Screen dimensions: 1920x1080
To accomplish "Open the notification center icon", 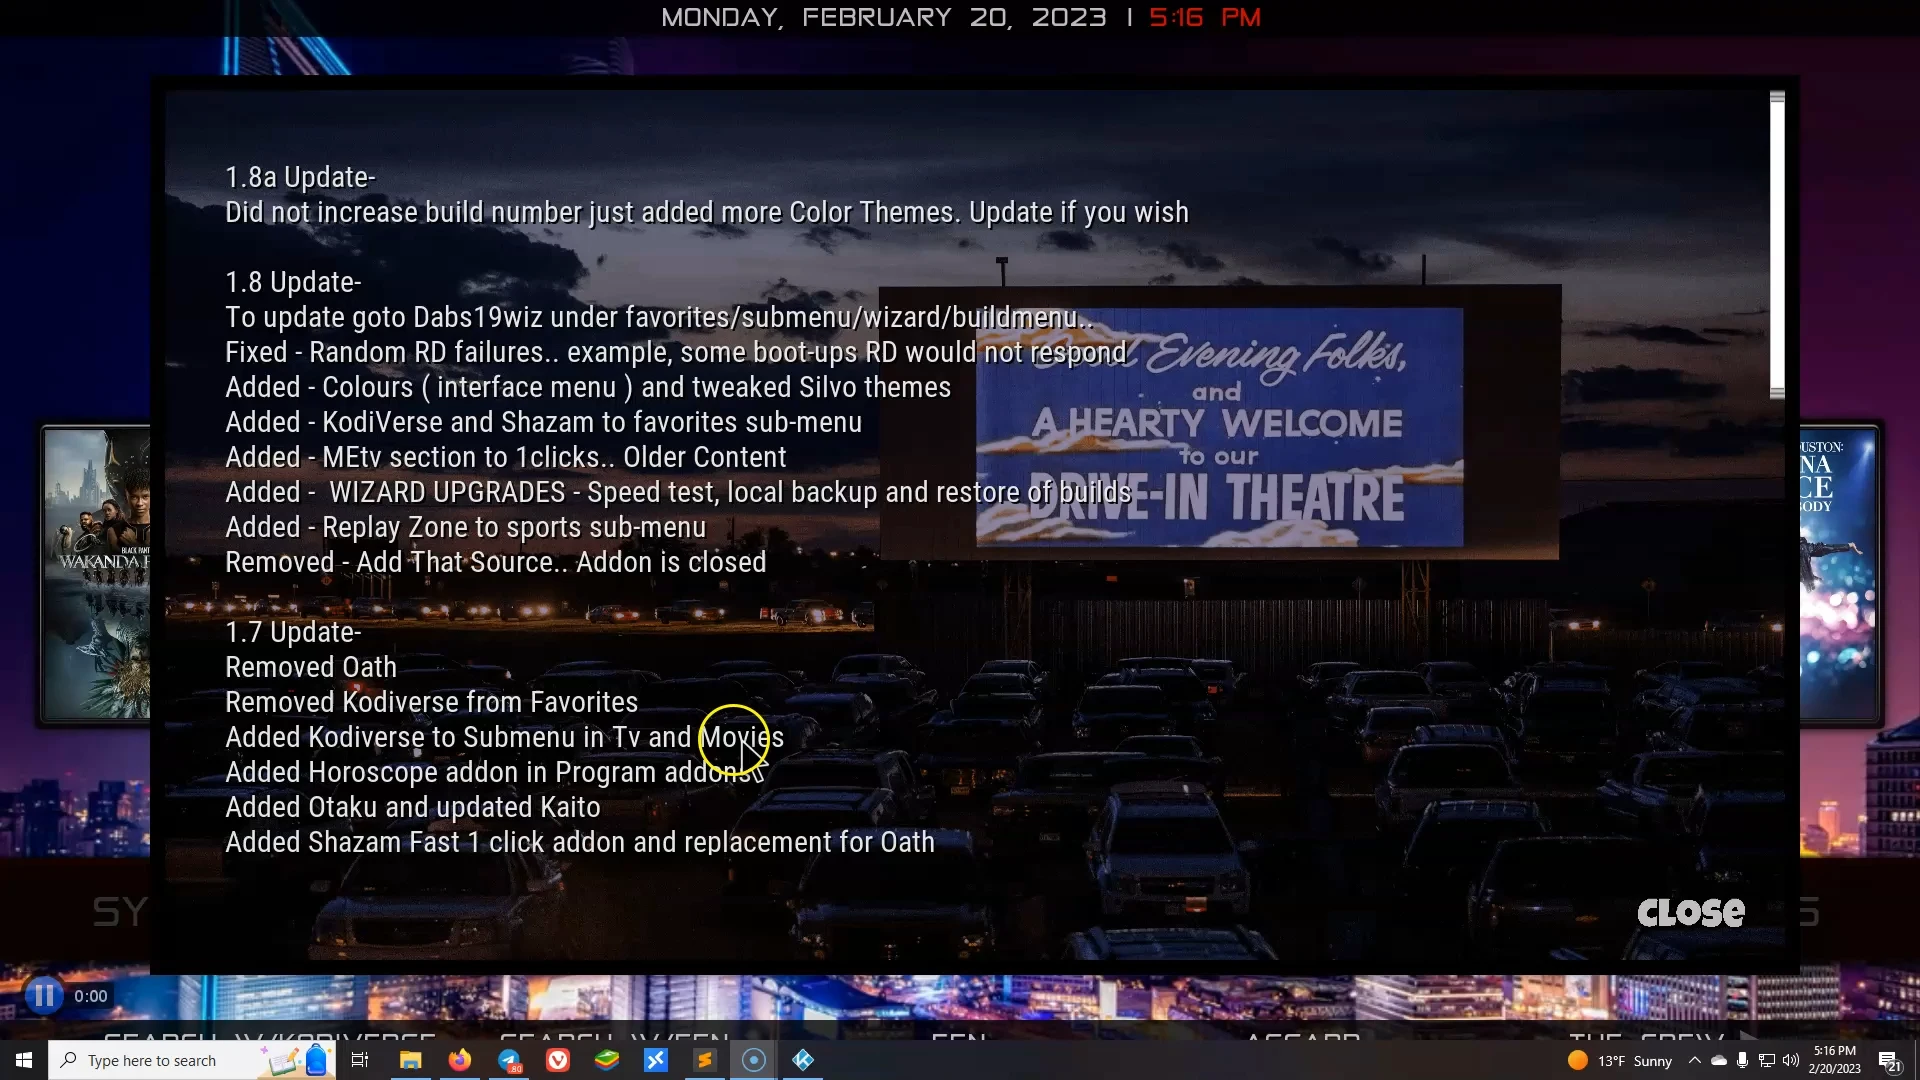I will click(1889, 1061).
